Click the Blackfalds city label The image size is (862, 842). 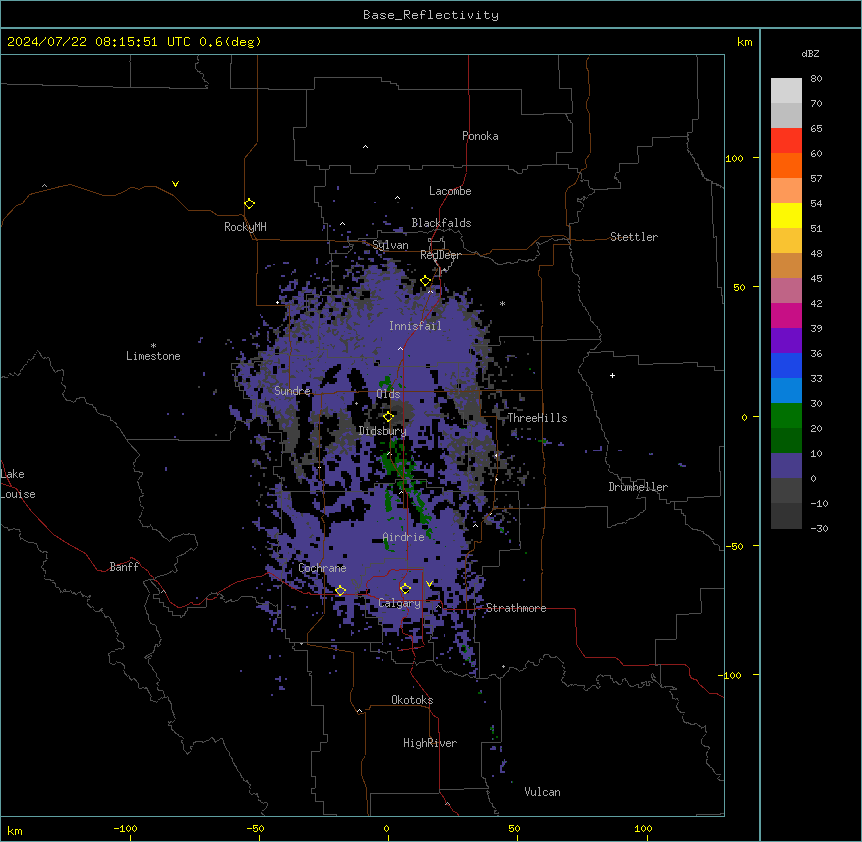click(441, 223)
